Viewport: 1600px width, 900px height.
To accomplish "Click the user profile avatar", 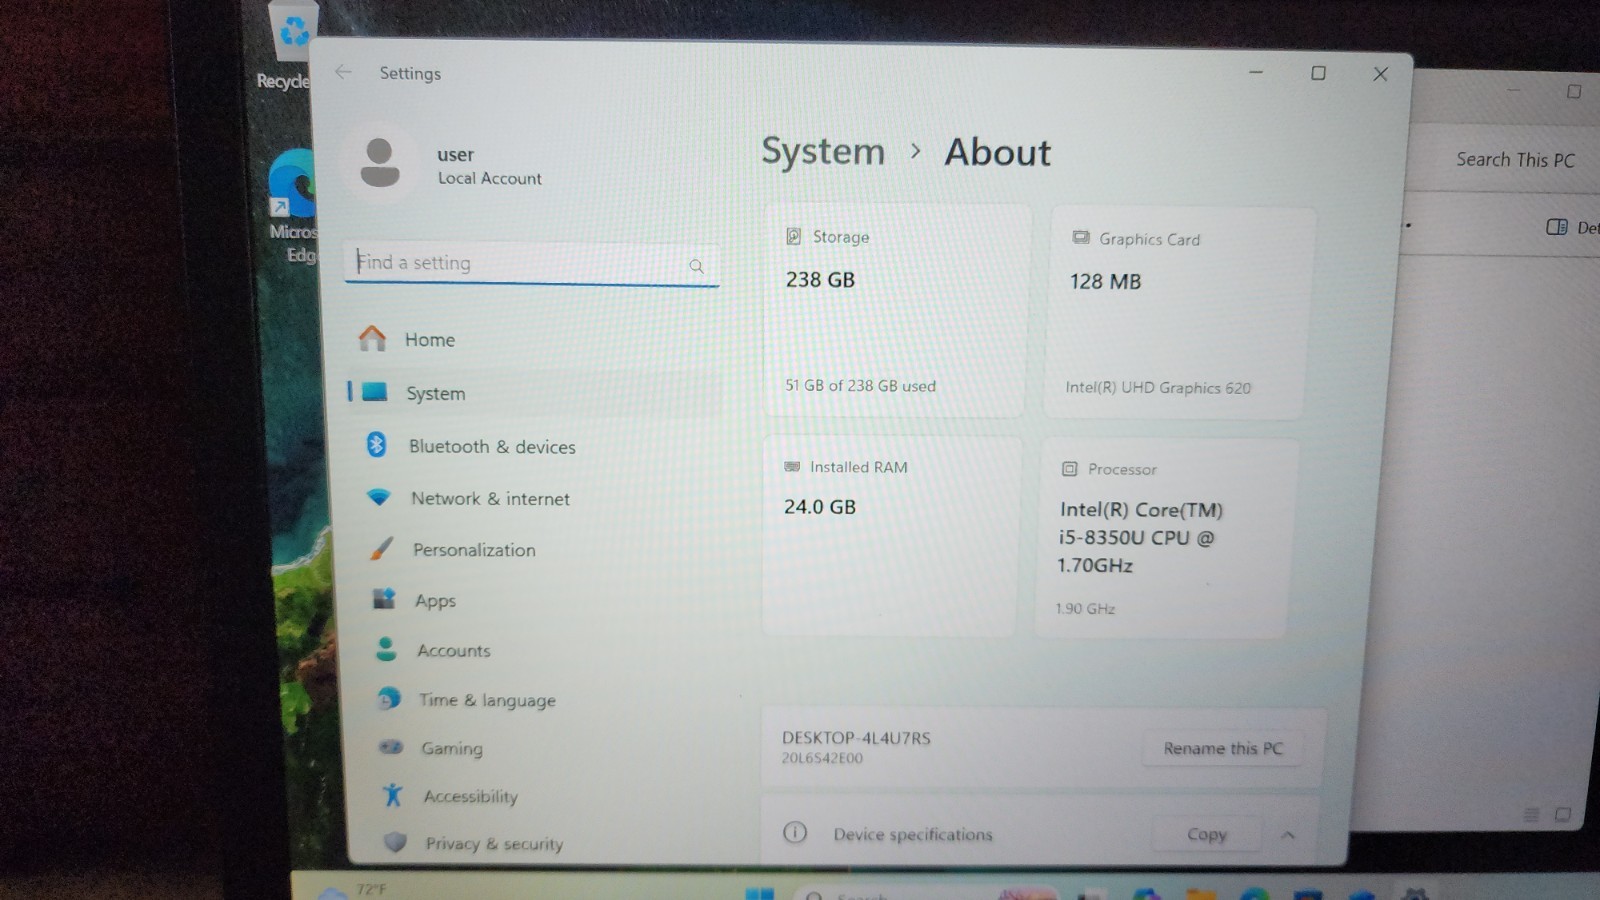I will click(379, 163).
